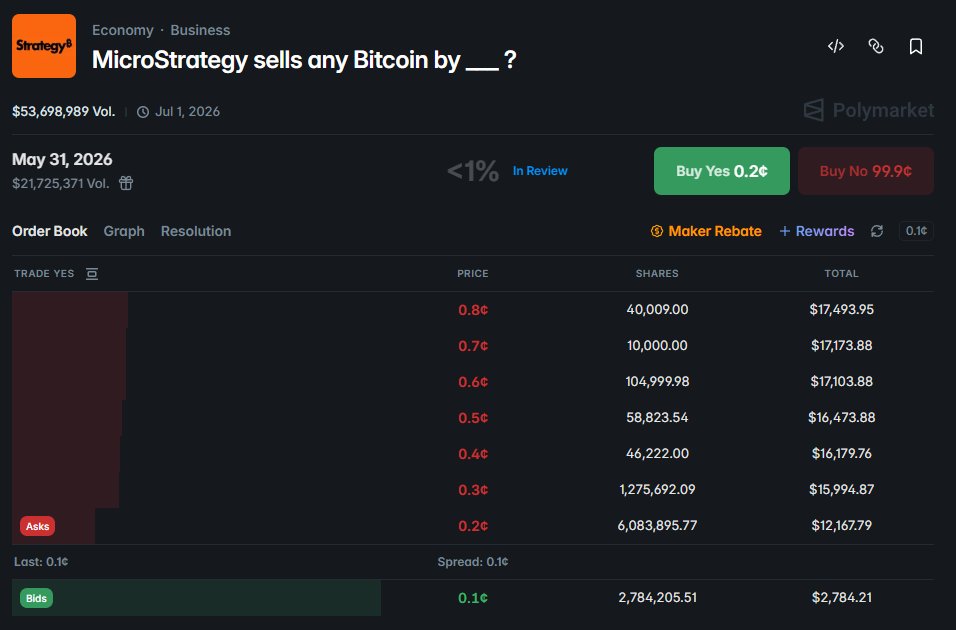Screen dimensions: 956x630
Task: Click the green bid depth bar
Action: click(x=196, y=598)
